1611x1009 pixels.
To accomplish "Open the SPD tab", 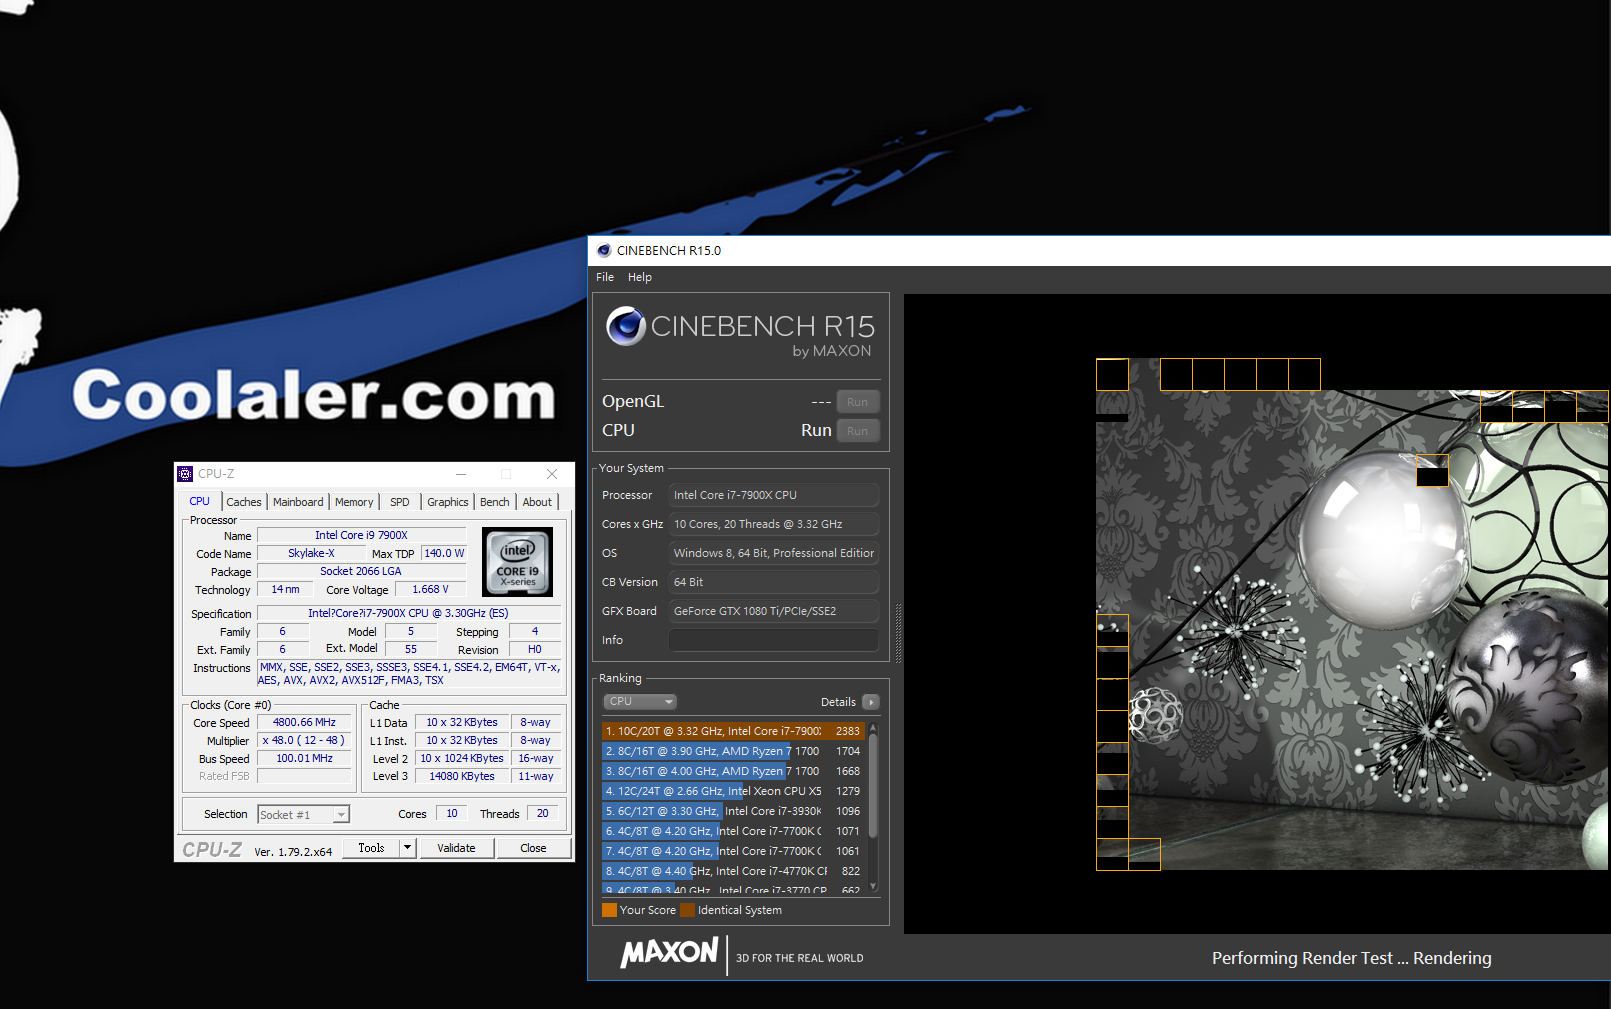I will pos(400,502).
